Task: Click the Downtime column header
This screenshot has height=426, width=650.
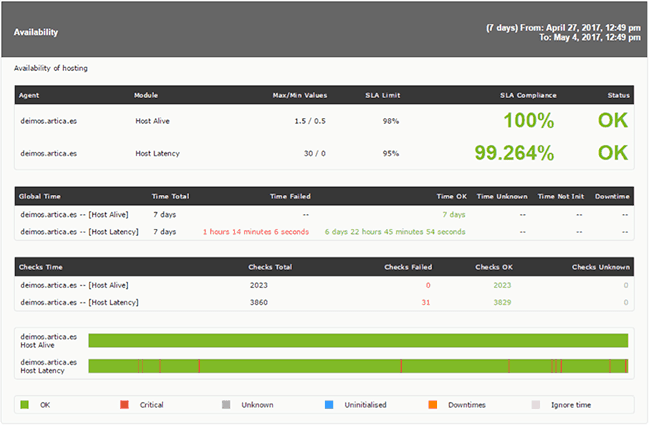Action: pos(612,196)
